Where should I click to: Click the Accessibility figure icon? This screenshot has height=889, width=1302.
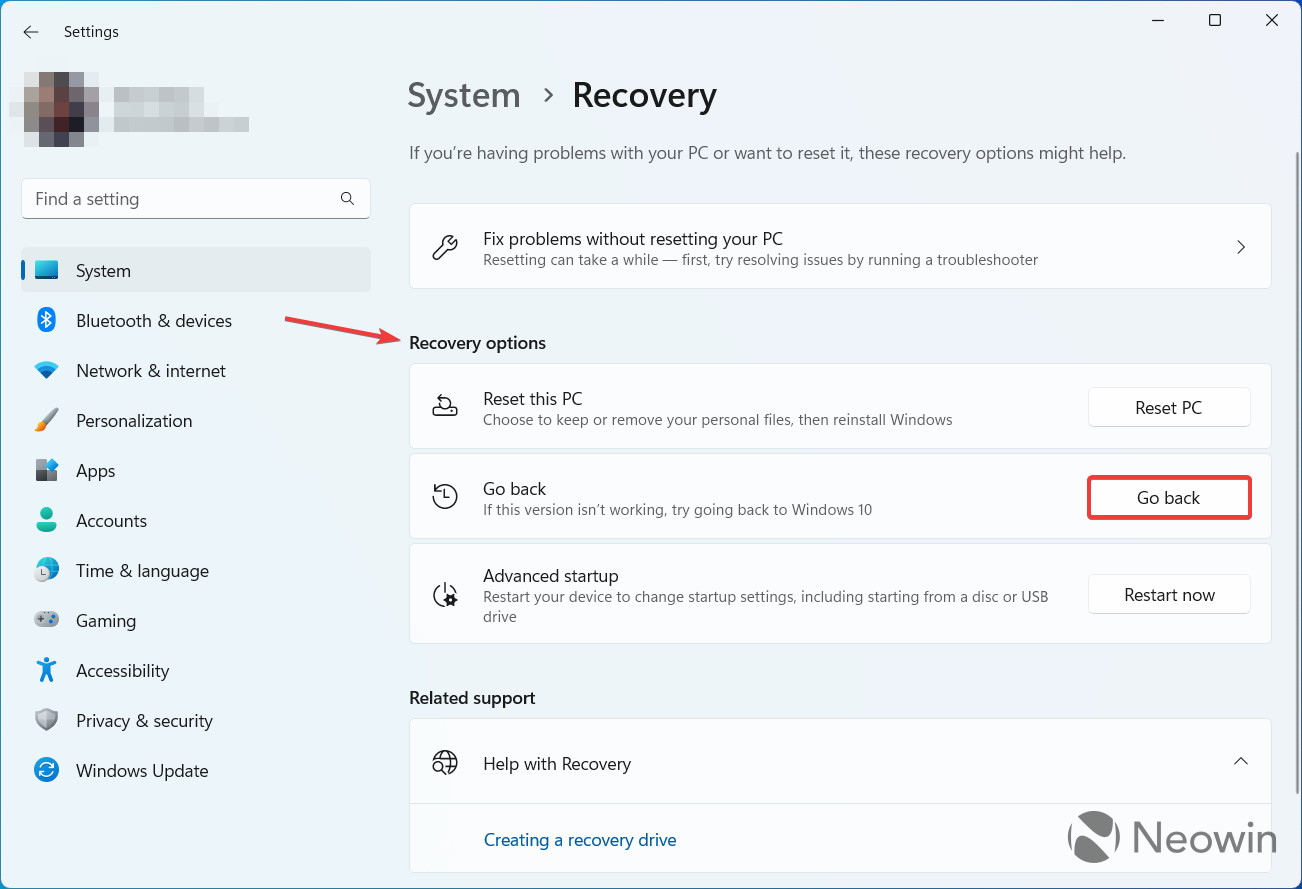tap(46, 670)
